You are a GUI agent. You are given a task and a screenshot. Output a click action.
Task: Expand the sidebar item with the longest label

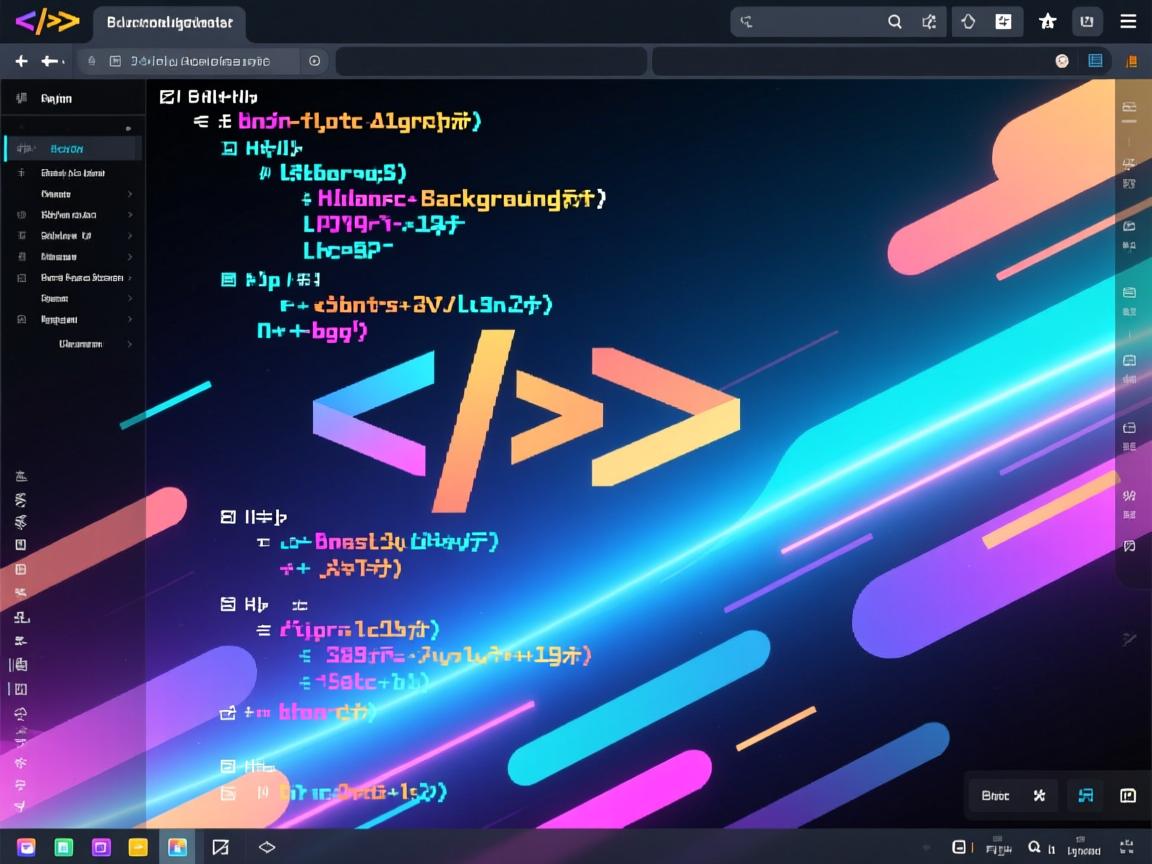tap(130, 278)
